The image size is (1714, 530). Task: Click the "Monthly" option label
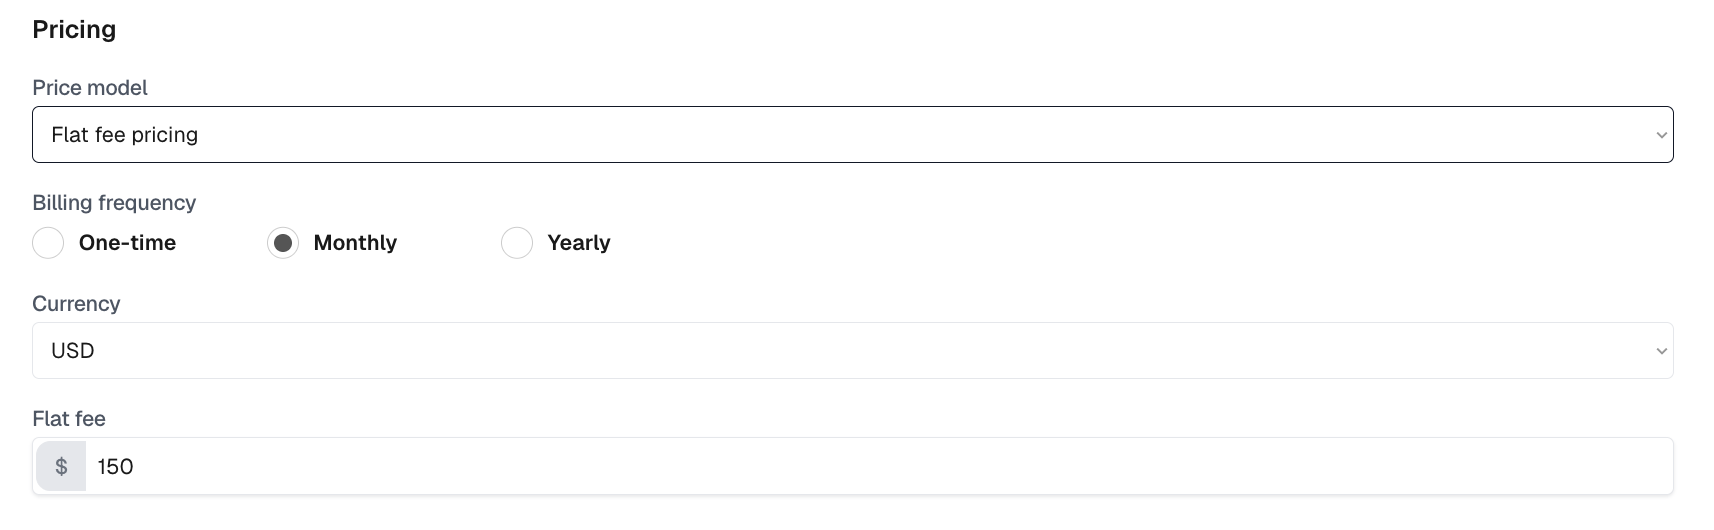pos(355,243)
